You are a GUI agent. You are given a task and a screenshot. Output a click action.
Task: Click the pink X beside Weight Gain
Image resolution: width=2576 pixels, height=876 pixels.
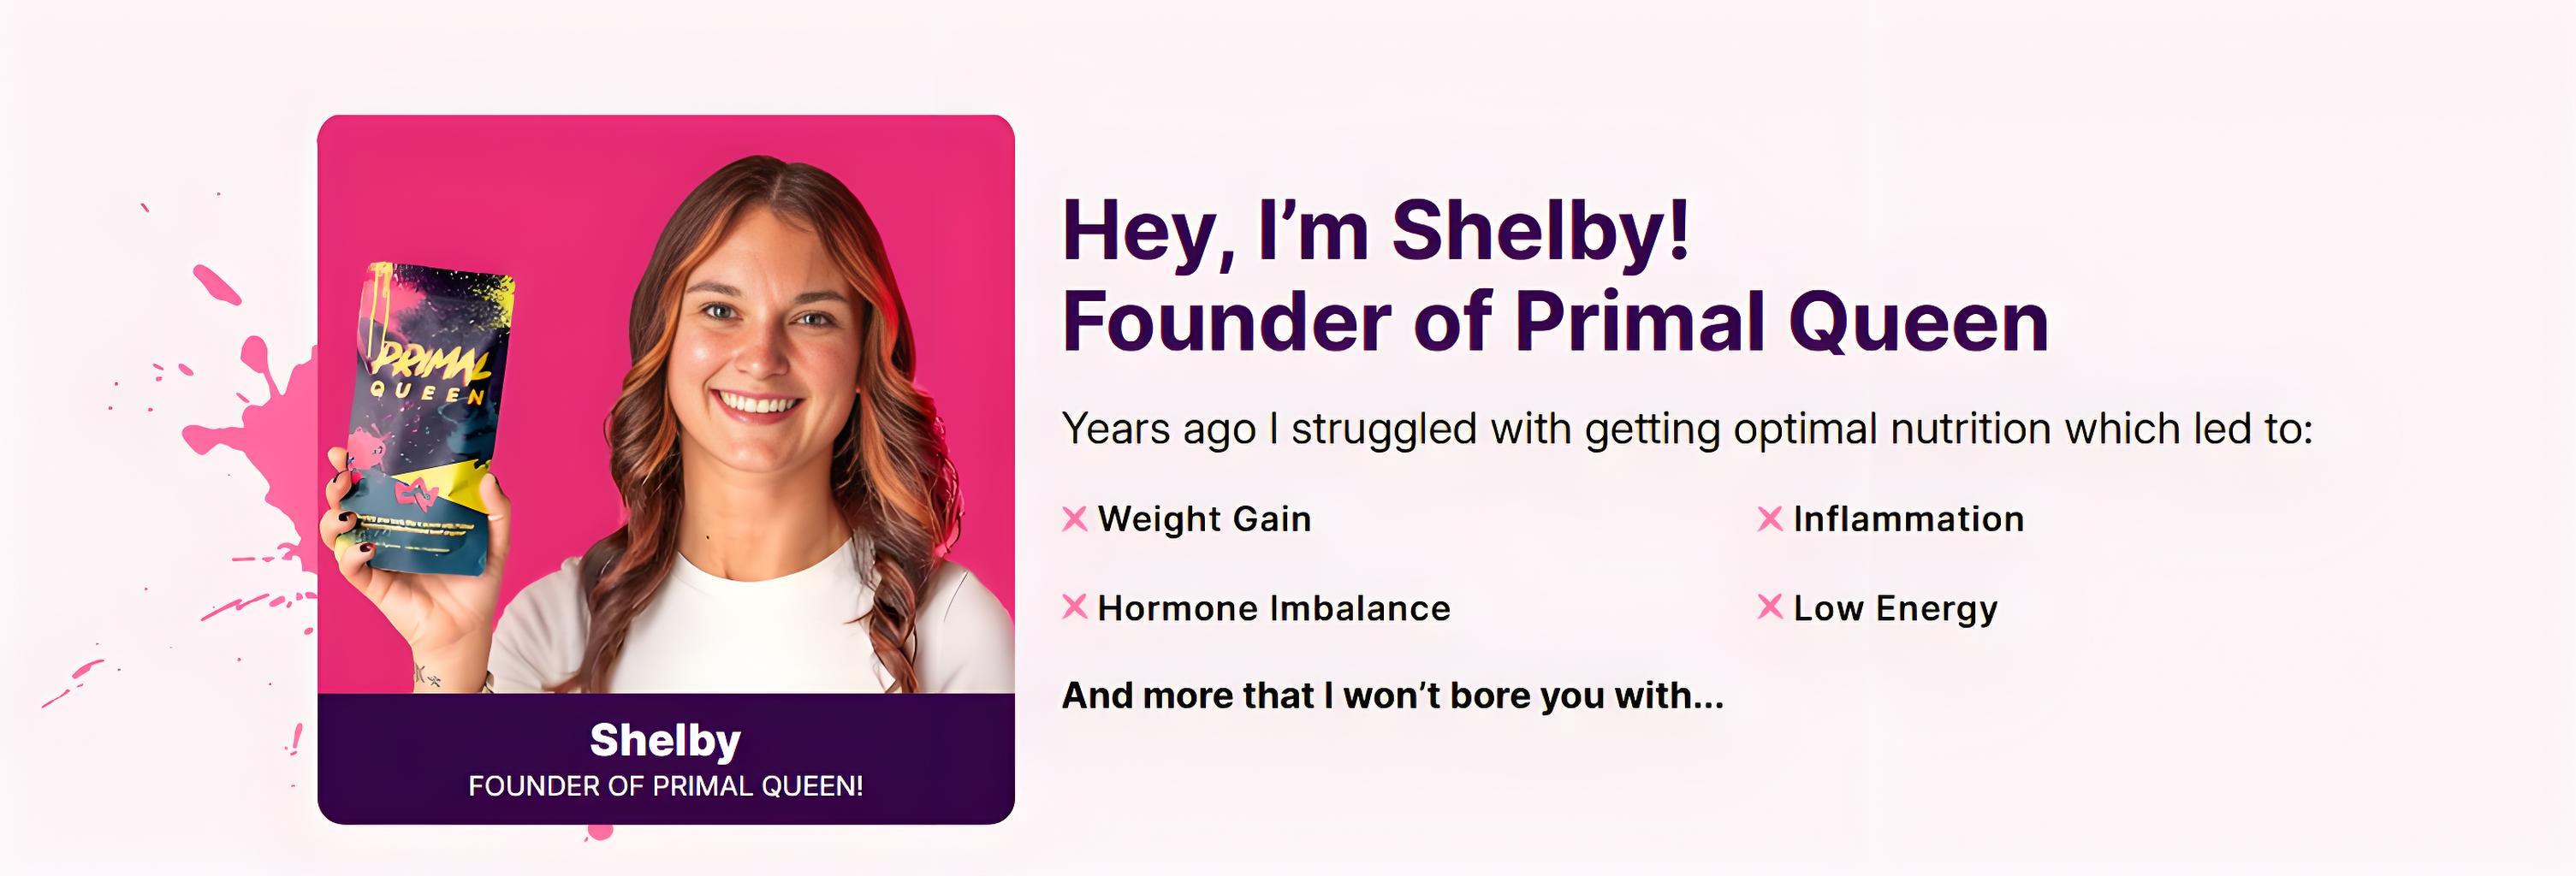(x=1074, y=519)
